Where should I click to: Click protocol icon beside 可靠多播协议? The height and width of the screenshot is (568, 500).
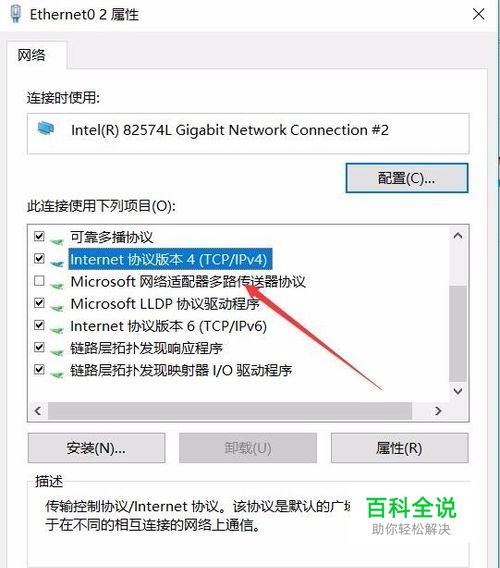56,240
